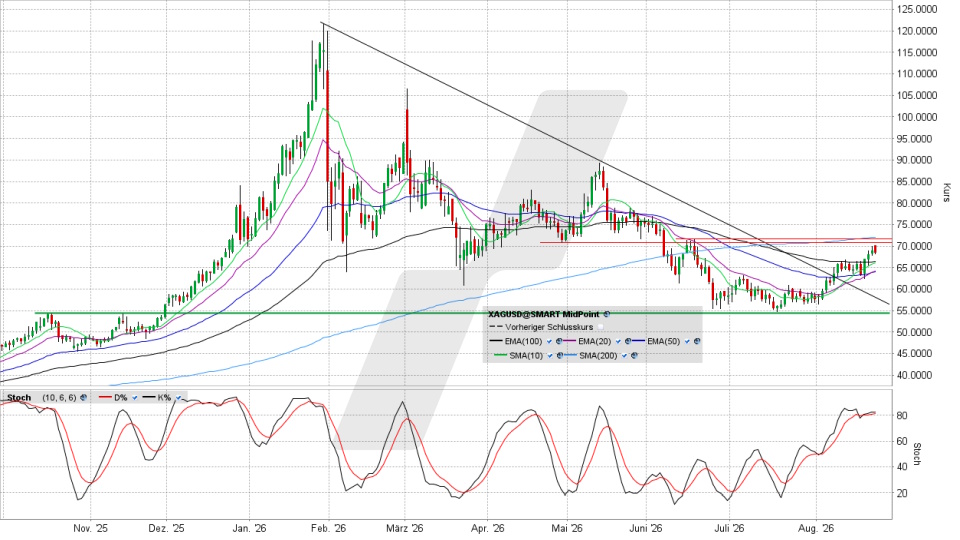The height and width of the screenshot is (540, 960).
Task: Click the SMA(200) legend label
Action: [598, 356]
